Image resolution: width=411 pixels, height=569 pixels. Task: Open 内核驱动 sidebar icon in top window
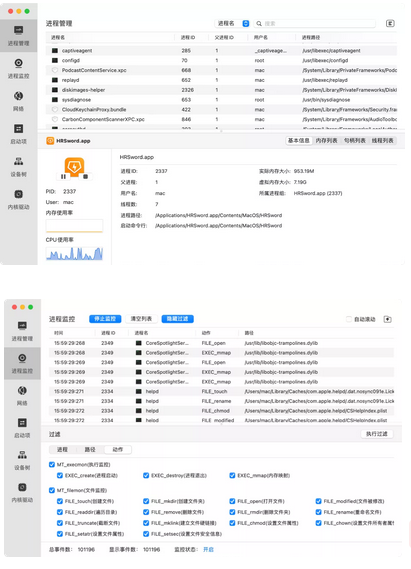tap(19, 194)
